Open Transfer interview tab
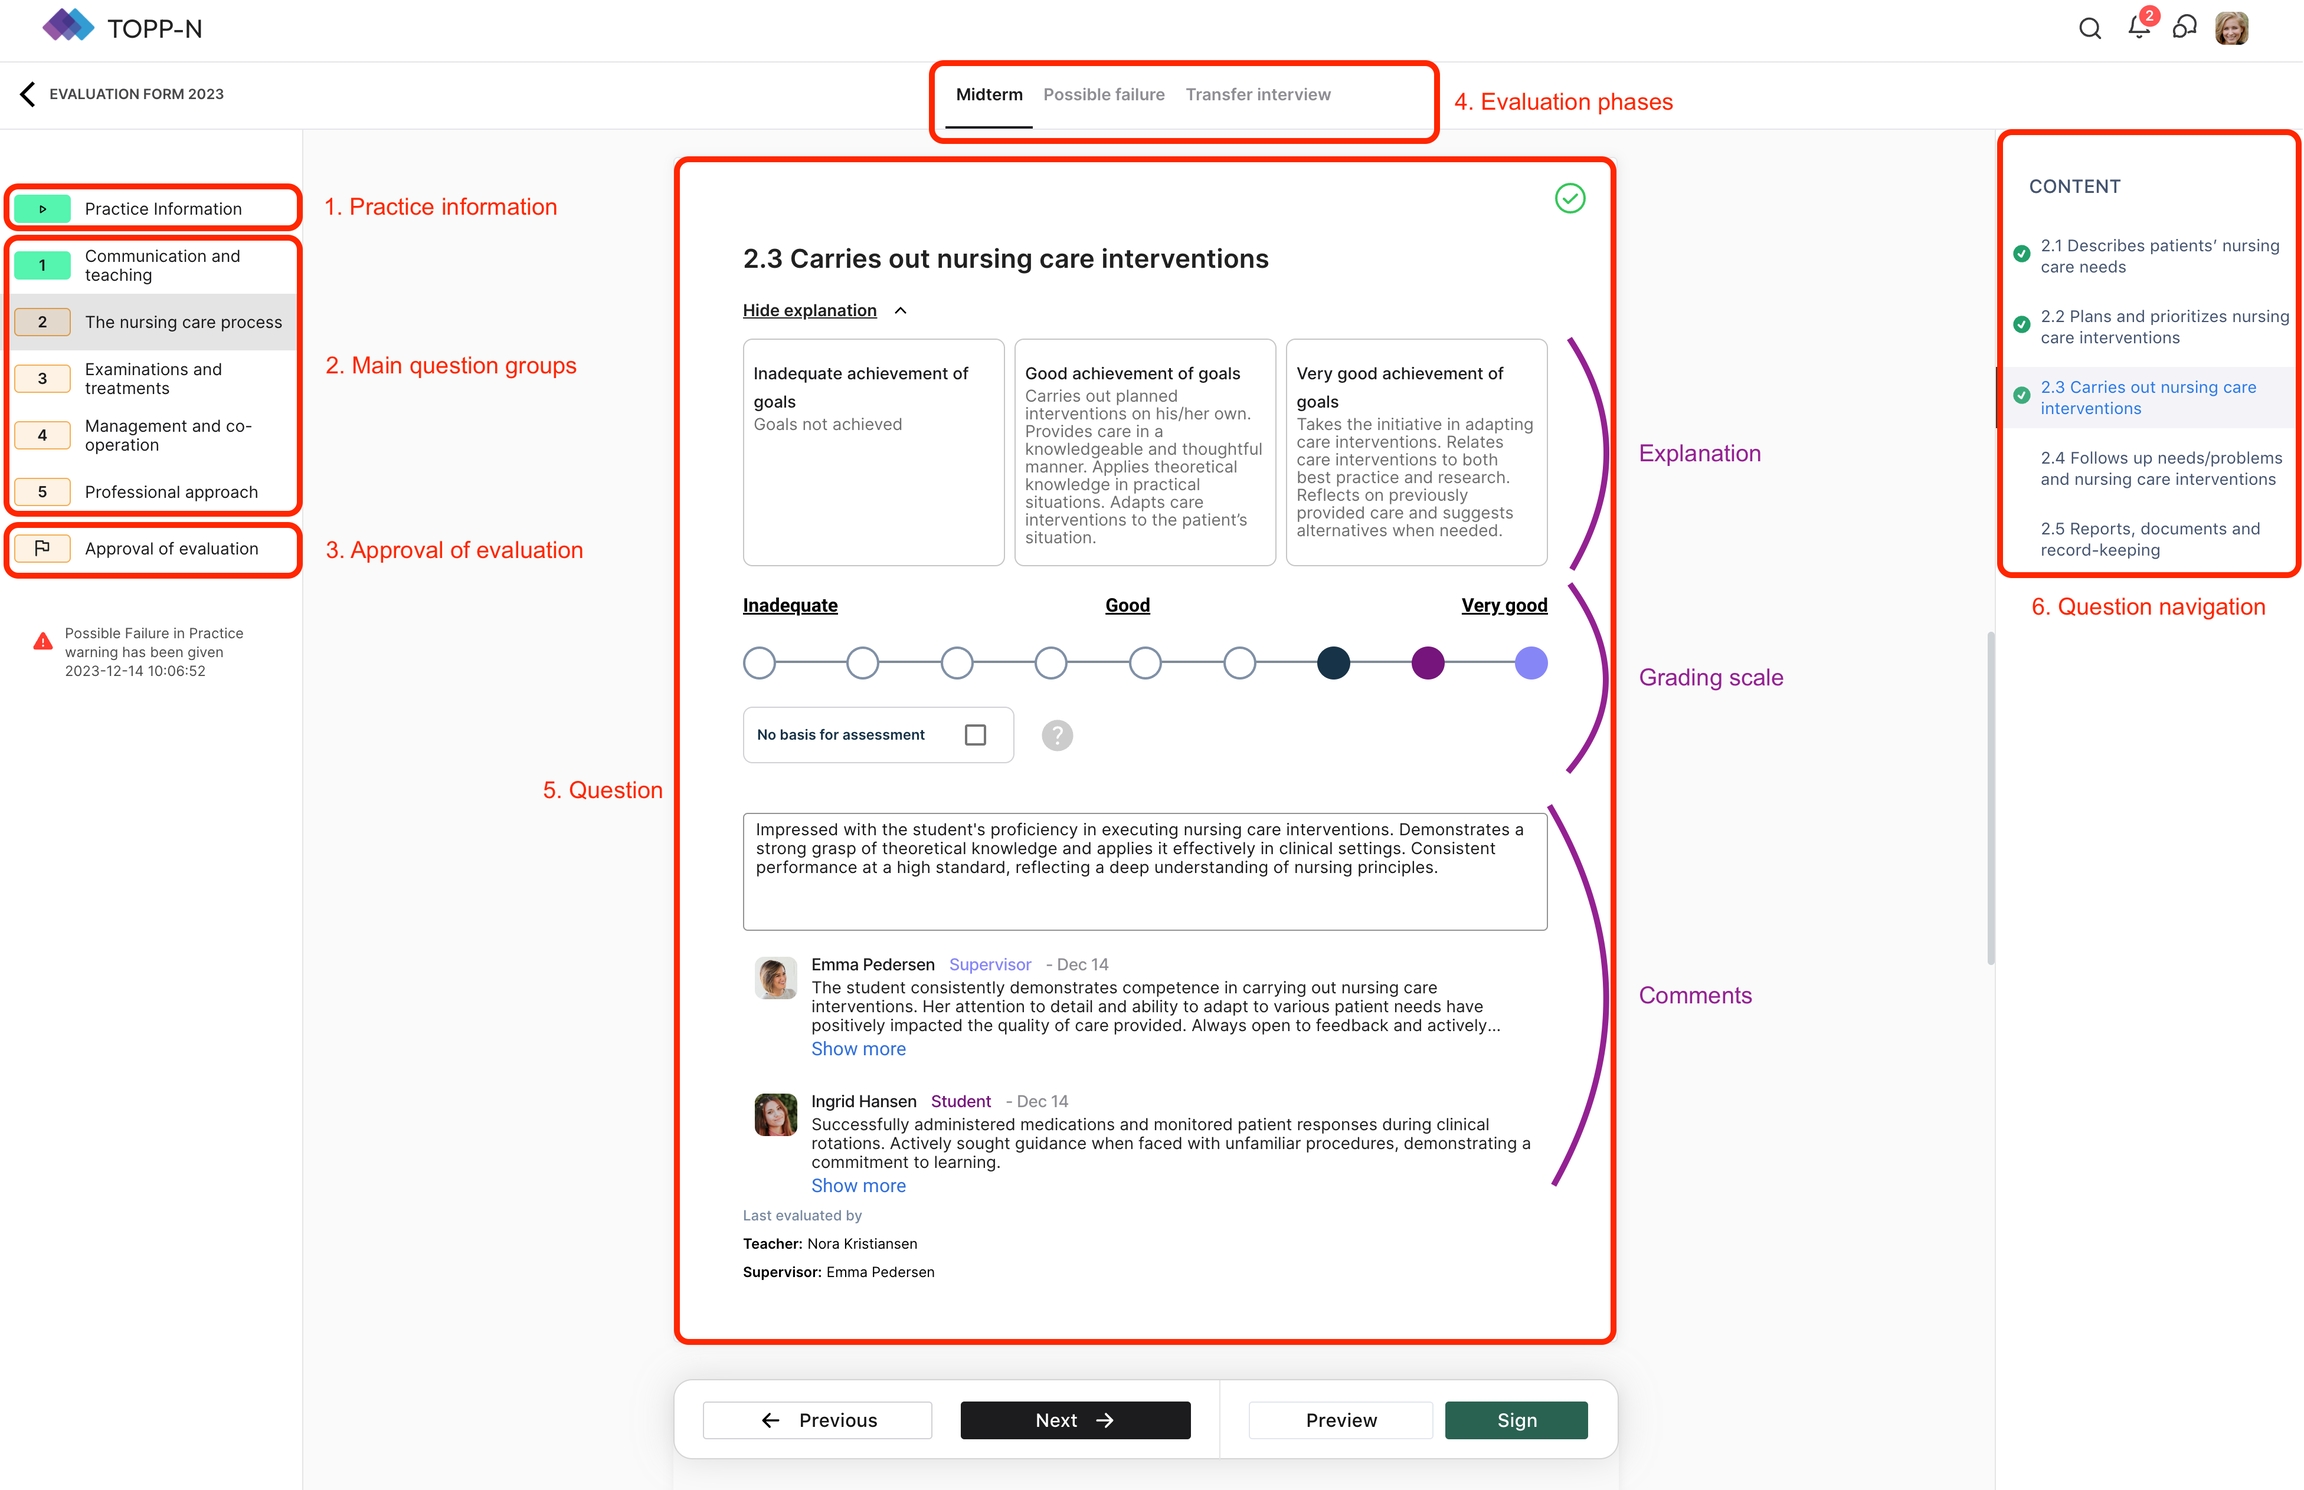Screen dimensions: 2304x1490 pyautogui.click(x=1257, y=95)
